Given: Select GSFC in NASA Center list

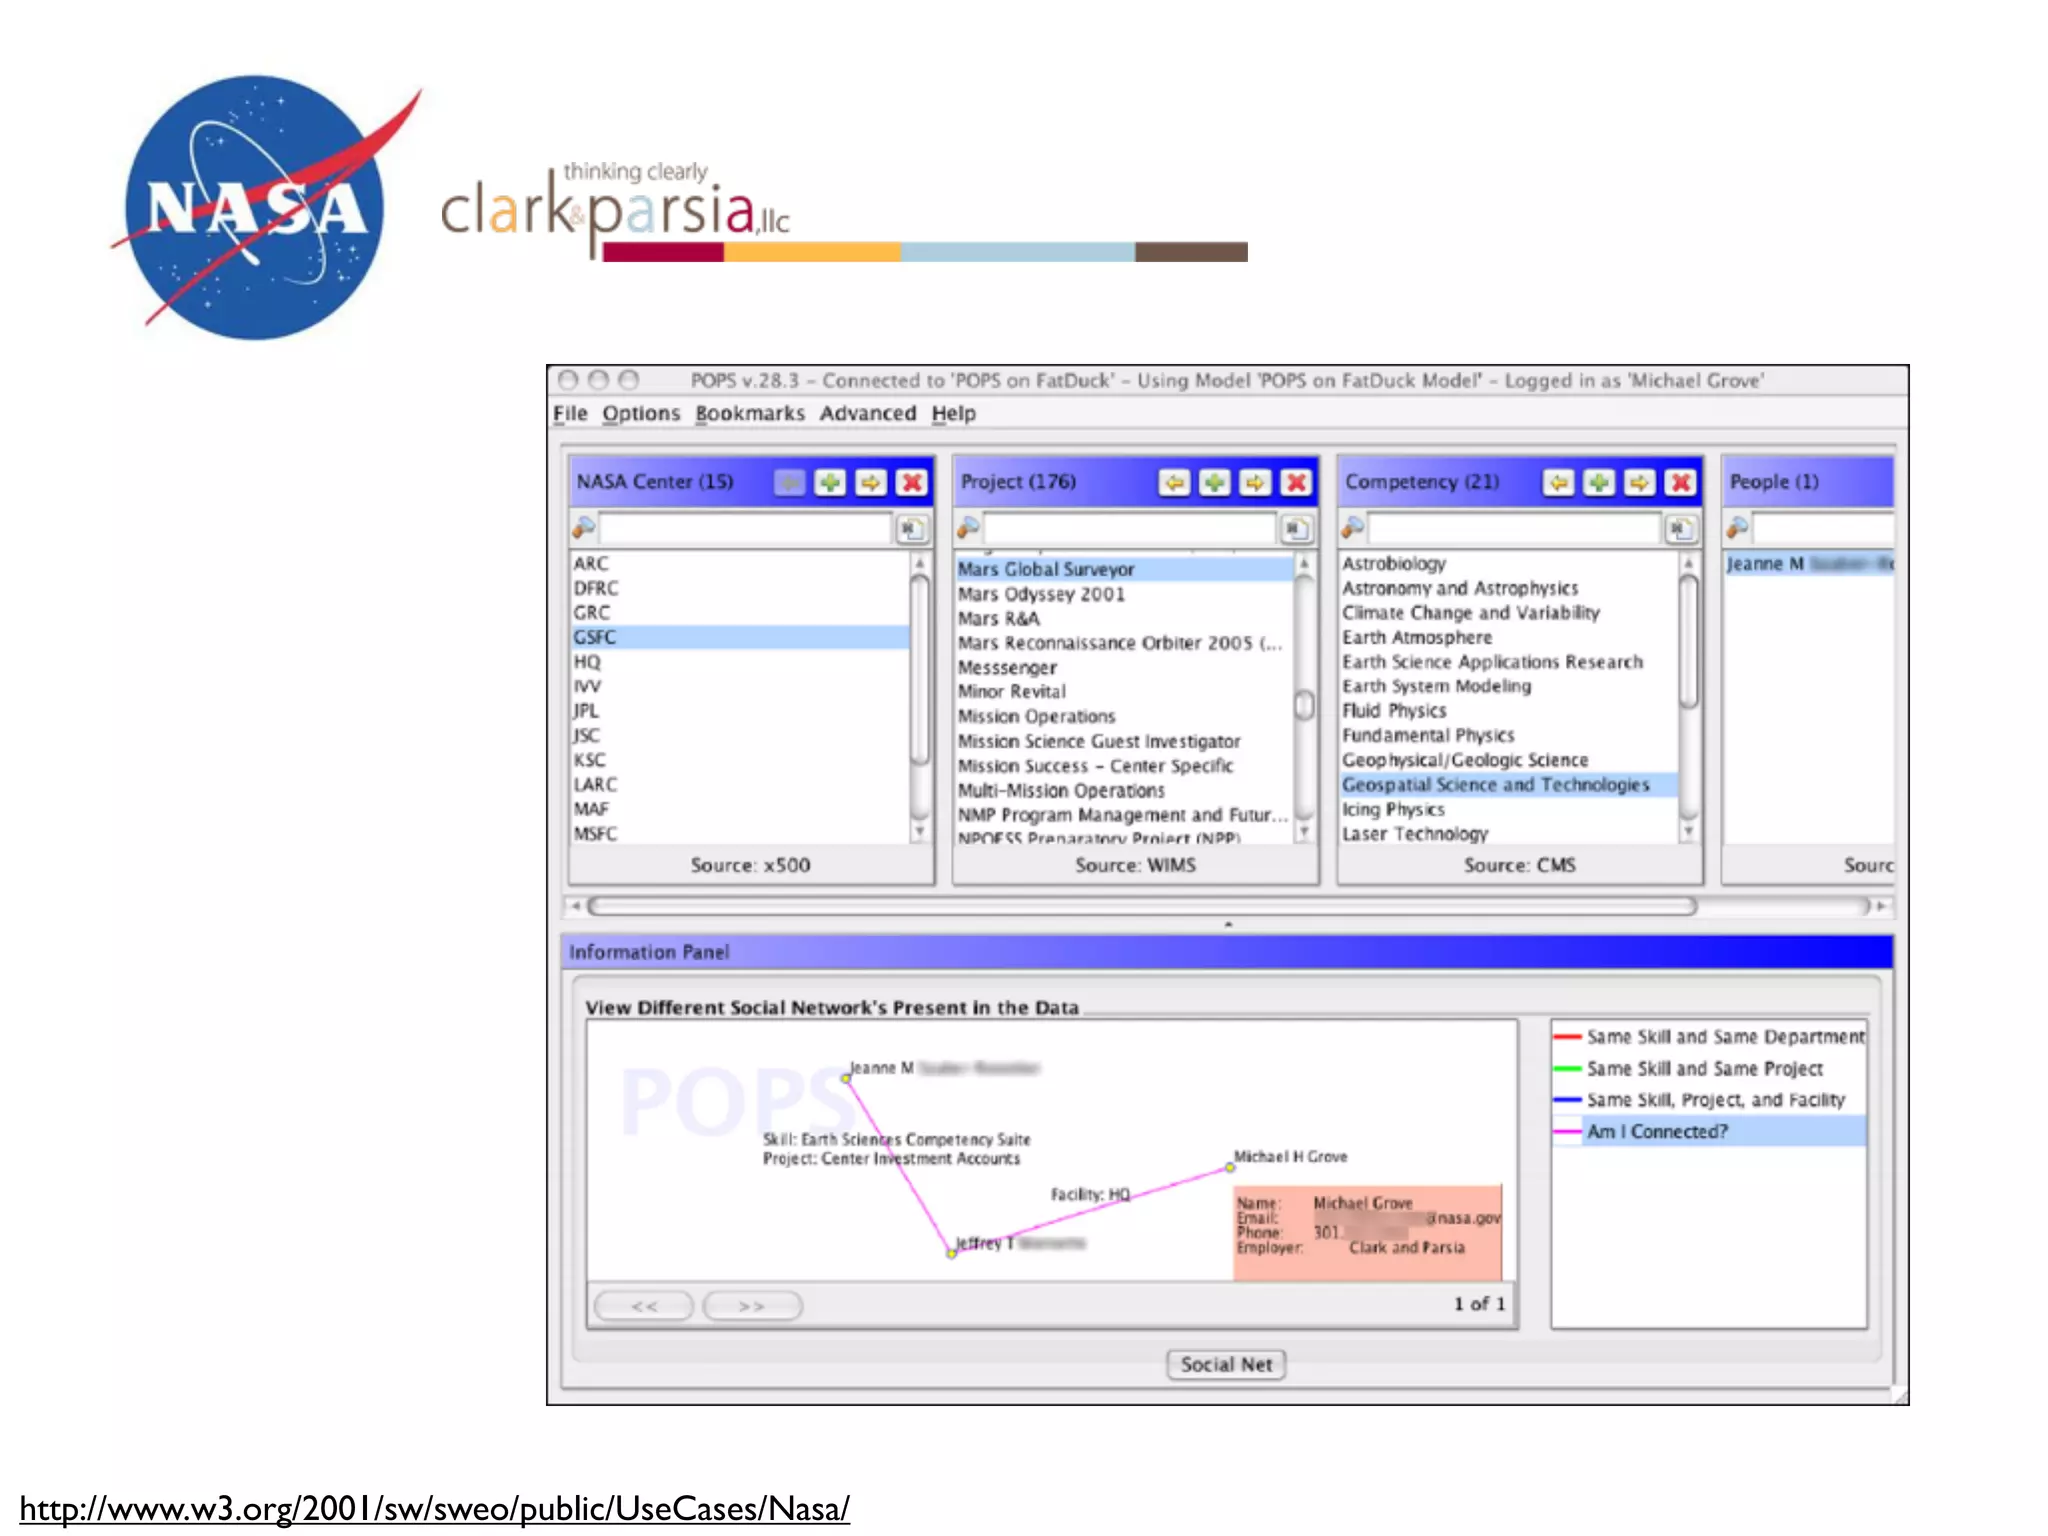Looking at the screenshot, I should (x=740, y=637).
